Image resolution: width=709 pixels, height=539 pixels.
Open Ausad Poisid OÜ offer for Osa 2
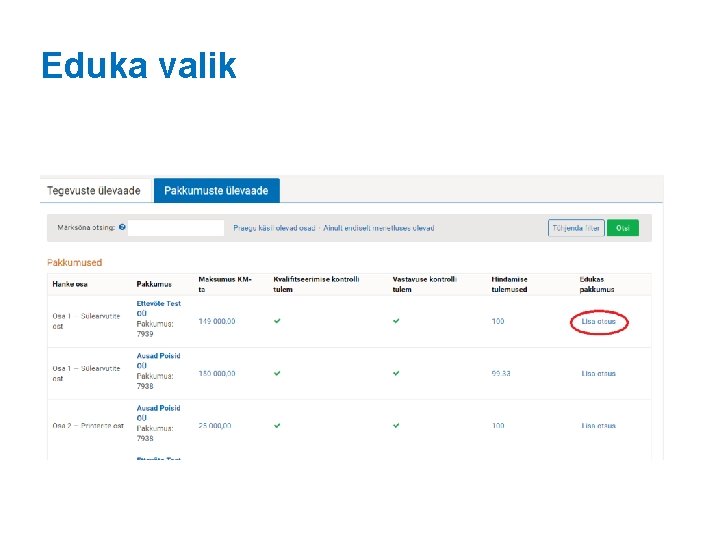pyautogui.click(x=158, y=413)
